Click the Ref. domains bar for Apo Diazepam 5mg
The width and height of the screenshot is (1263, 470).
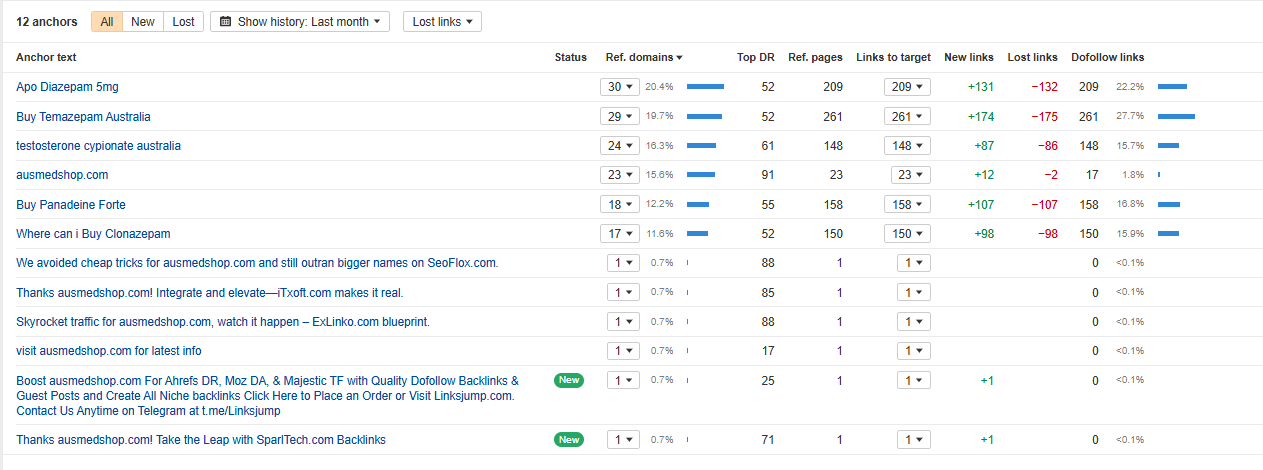(705, 87)
